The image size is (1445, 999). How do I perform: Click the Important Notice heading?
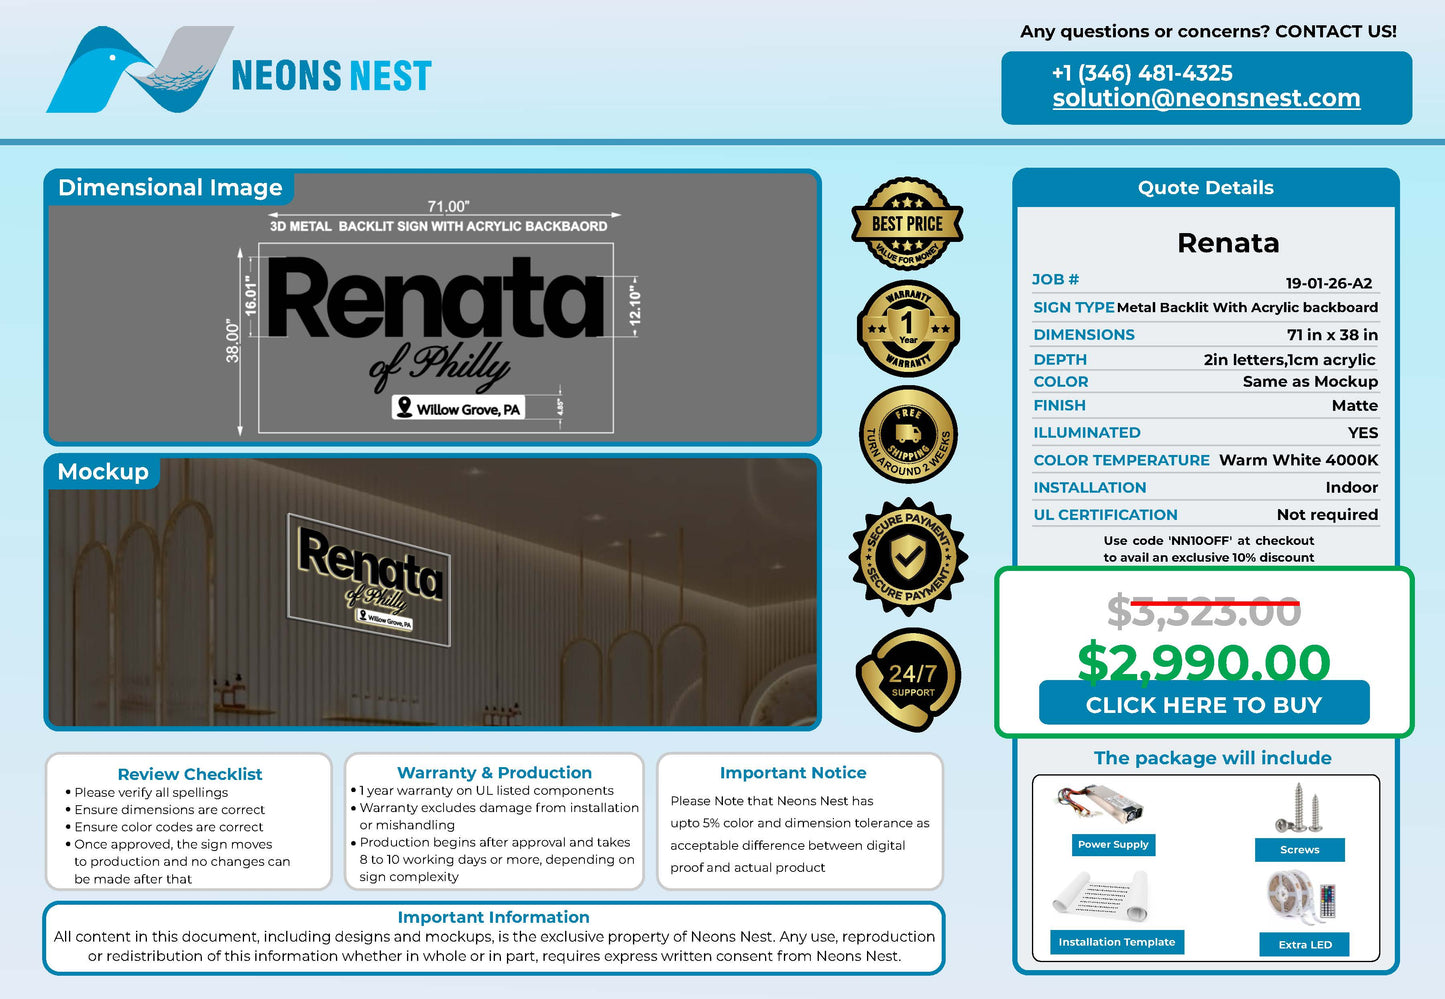pyautogui.click(x=793, y=773)
